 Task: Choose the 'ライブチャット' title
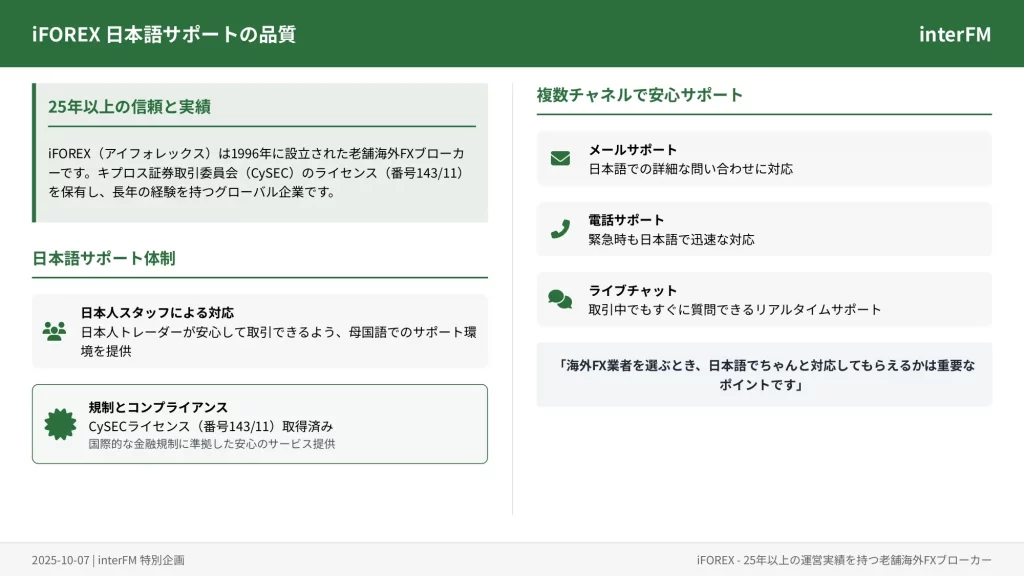pyautogui.click(x=632, y=289)
